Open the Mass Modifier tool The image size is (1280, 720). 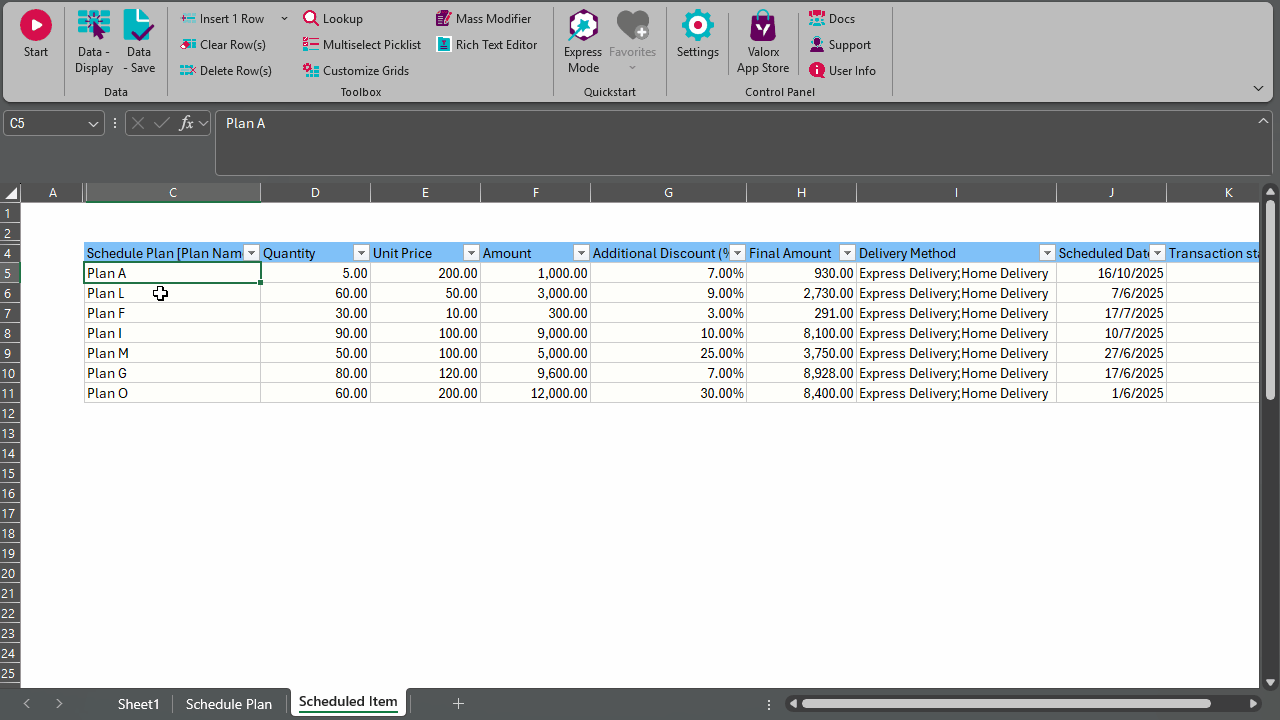pyautogui.click(x=484, y=19)
